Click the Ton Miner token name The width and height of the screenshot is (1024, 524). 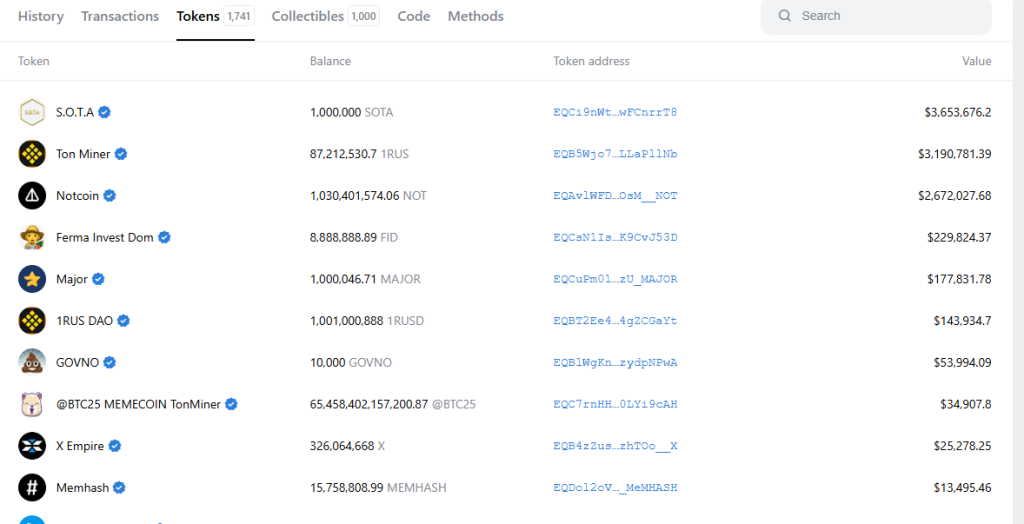click(x=84, y=154)
